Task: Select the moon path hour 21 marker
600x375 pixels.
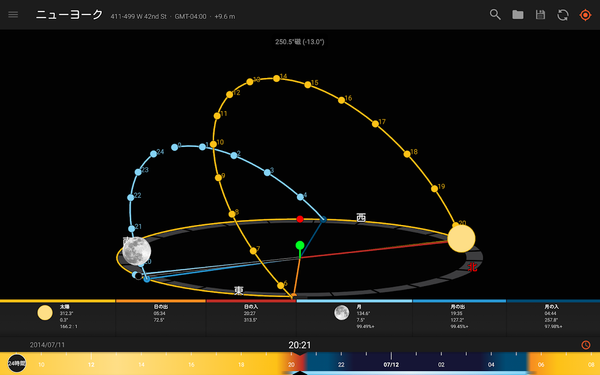Action: click(132, 228)
